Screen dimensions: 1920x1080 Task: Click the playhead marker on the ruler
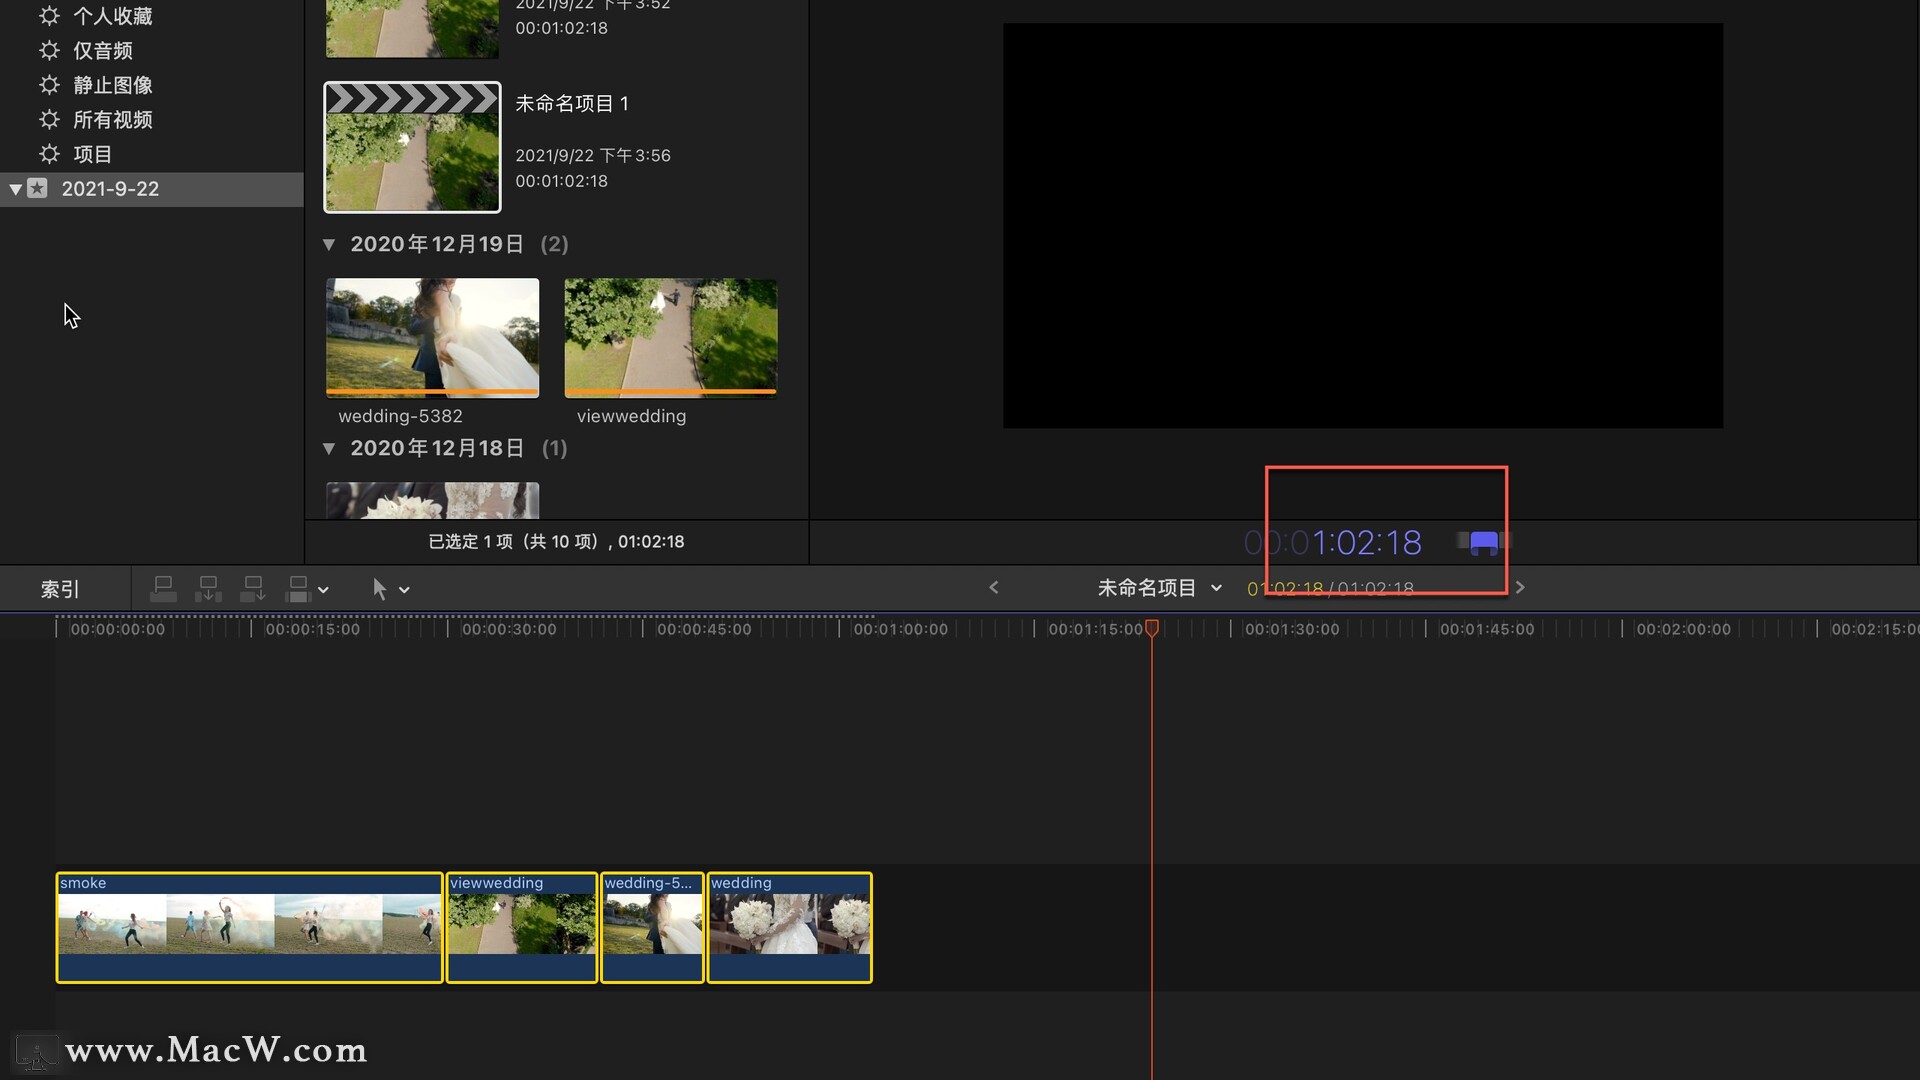click(x=1152, y=628)
